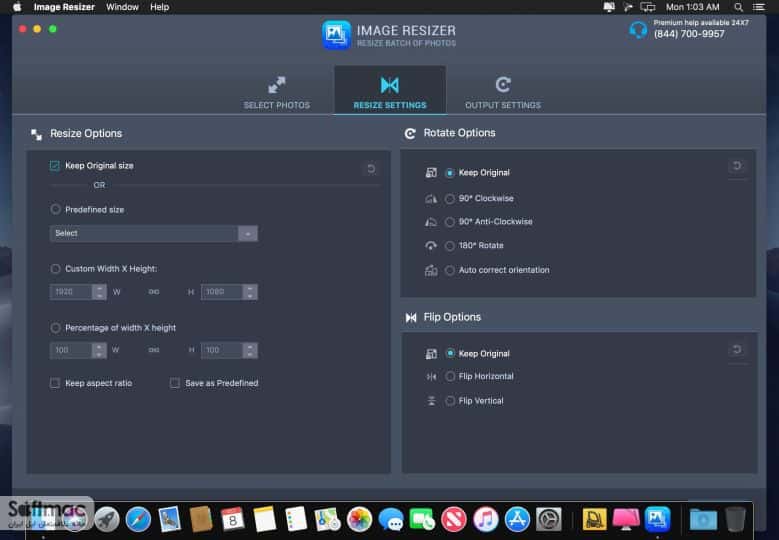Open the predefined size Select dropdown

[x=154, y=233]
